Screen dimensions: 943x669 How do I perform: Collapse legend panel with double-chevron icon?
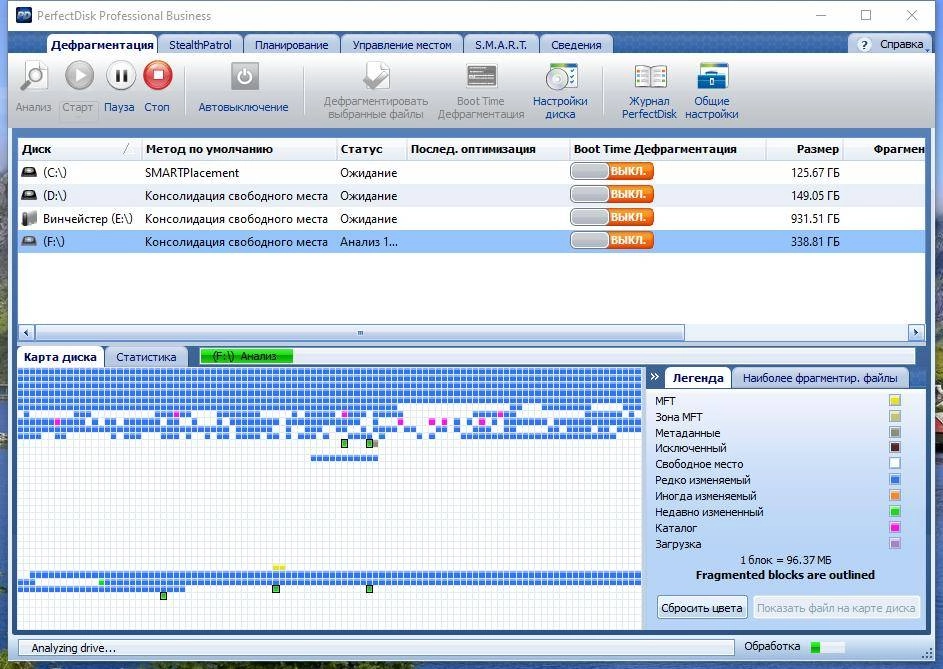pyautogui.click(x=655, y=377)
